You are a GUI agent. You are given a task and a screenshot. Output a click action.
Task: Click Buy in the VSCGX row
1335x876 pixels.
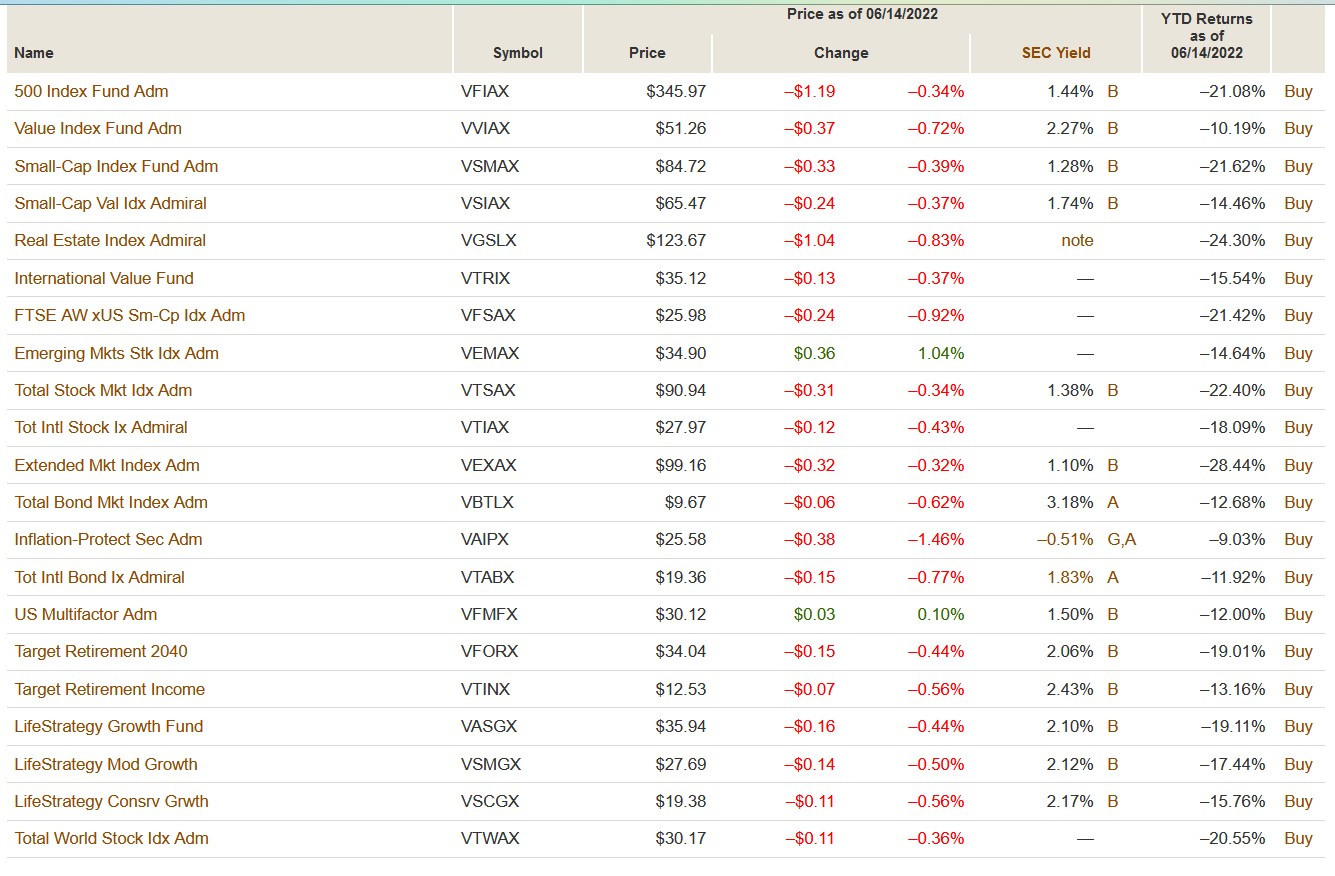[x=1298, y=801]
